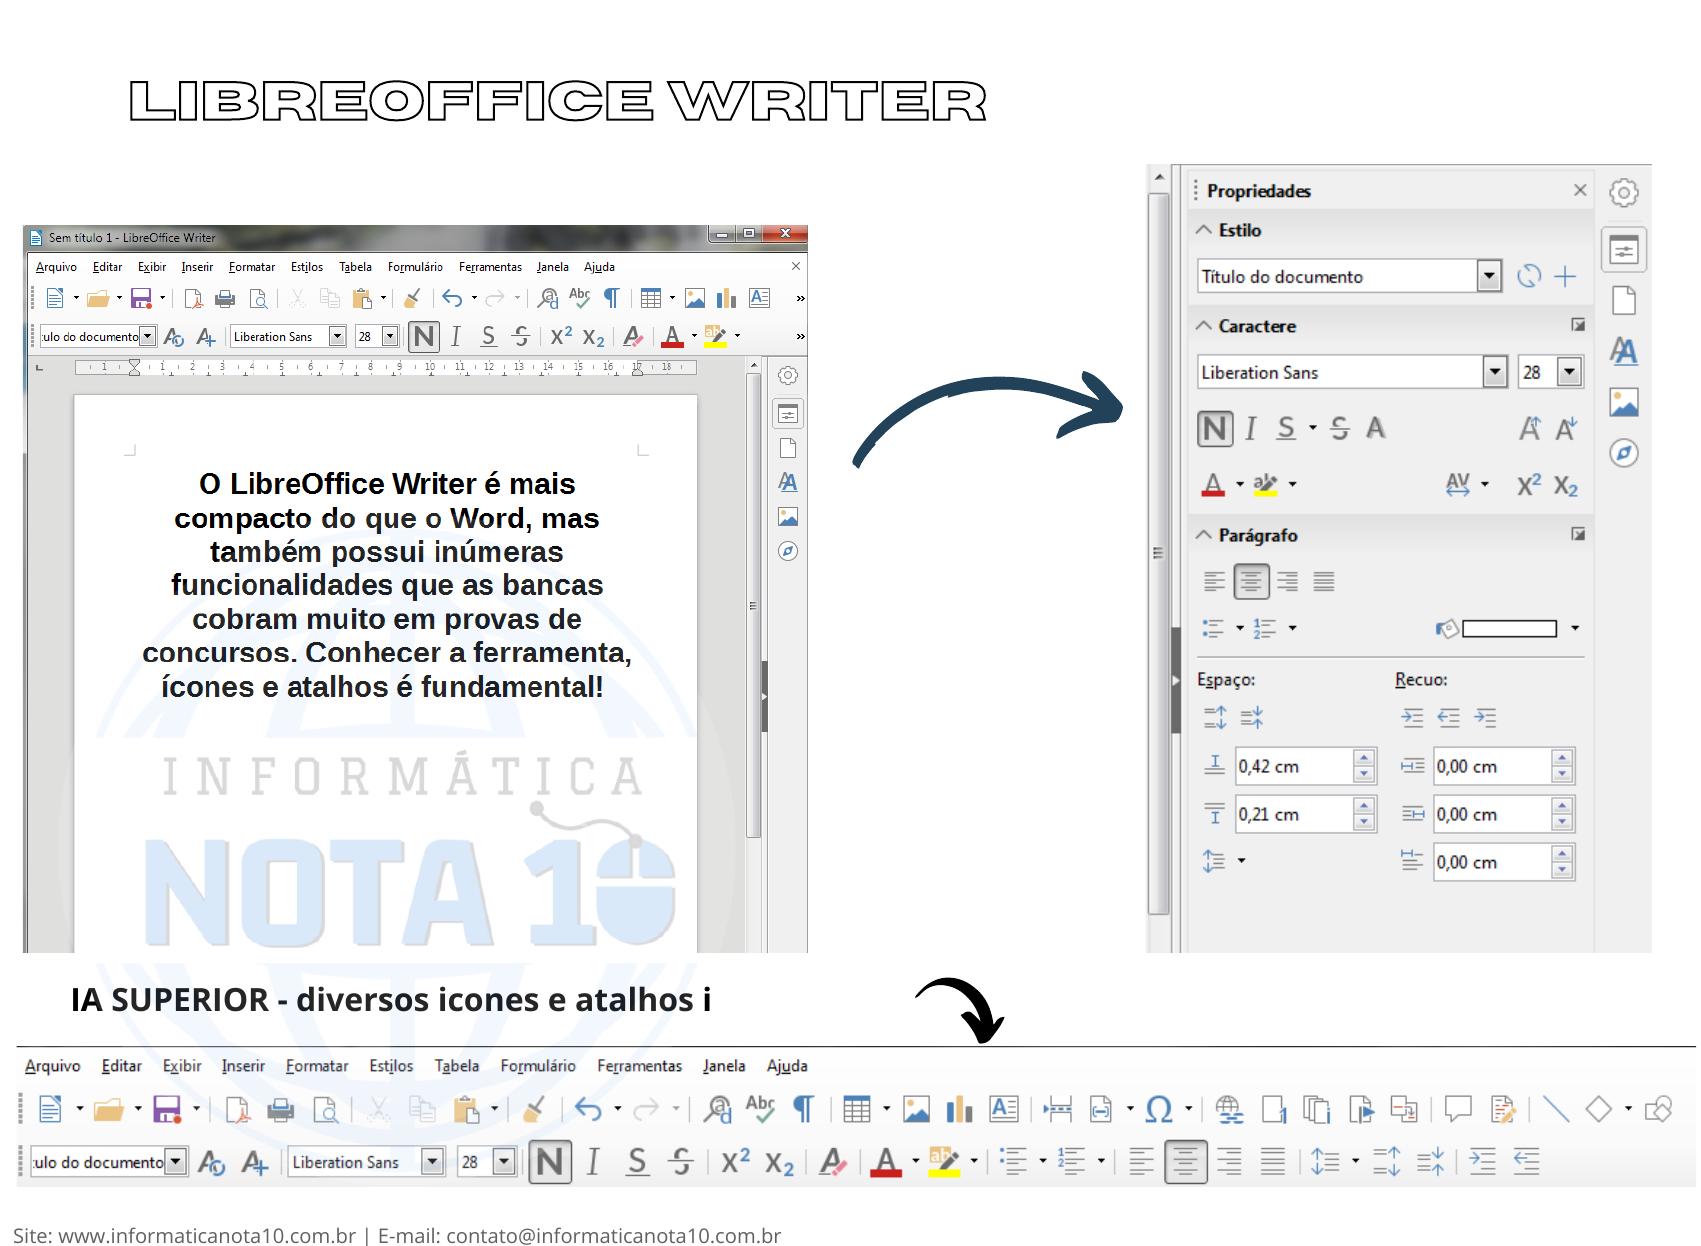Click the 0,42 cm spacing input field
The width and height of the screenshot is (1701, 1246).
pyautogui.click(x=1293, y=767)
